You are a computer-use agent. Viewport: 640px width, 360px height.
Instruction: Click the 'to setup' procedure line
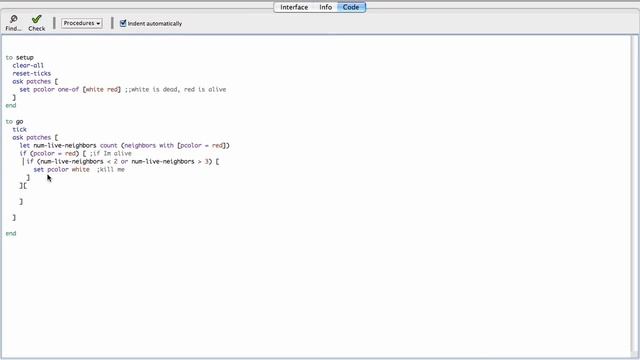point(20,58)
